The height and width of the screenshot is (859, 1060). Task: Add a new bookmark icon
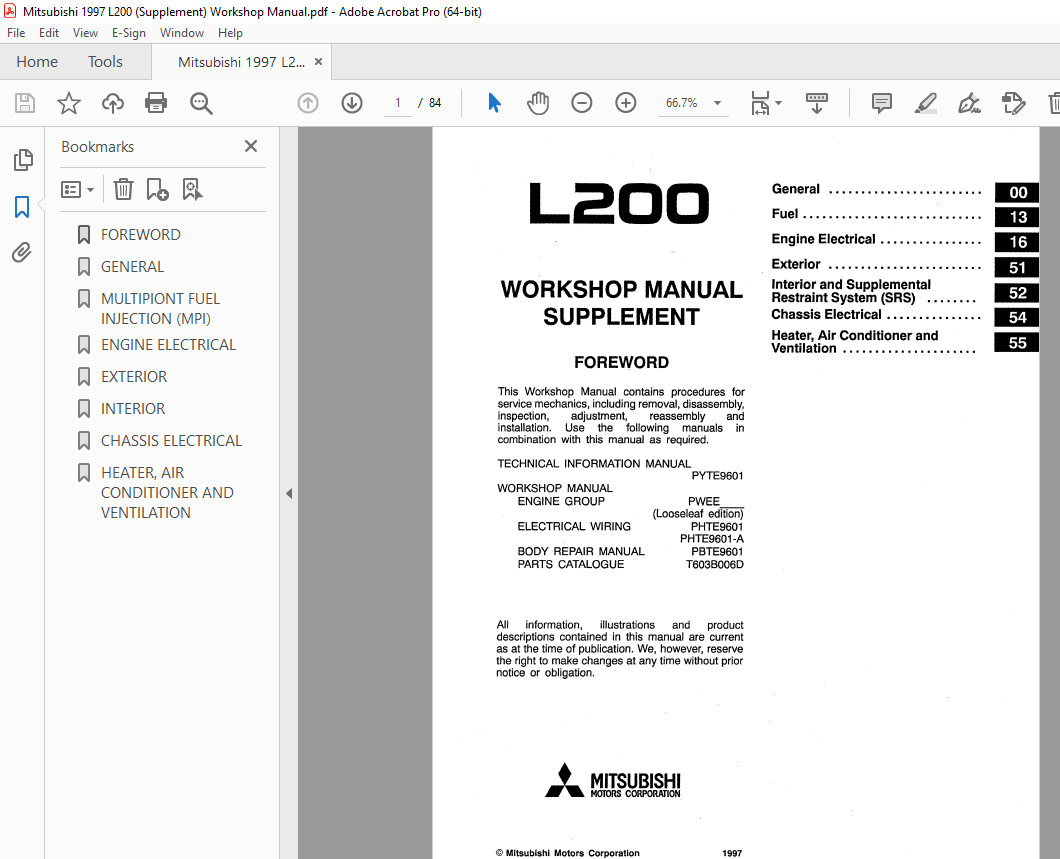click(157, 189)
